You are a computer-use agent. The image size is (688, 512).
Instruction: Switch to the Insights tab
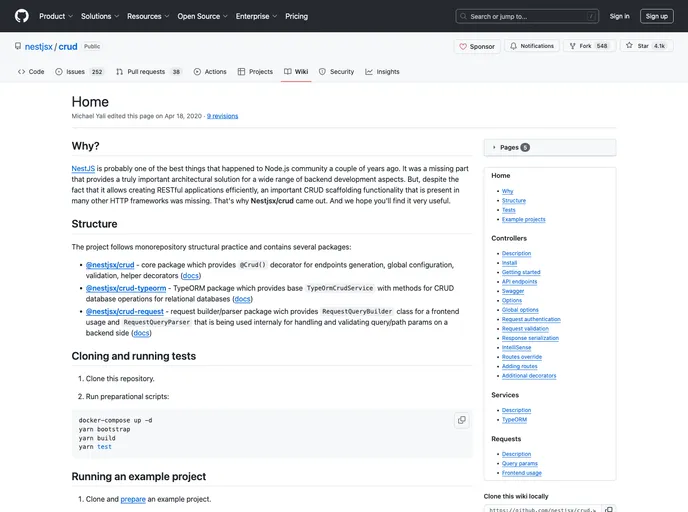[383, 72]
